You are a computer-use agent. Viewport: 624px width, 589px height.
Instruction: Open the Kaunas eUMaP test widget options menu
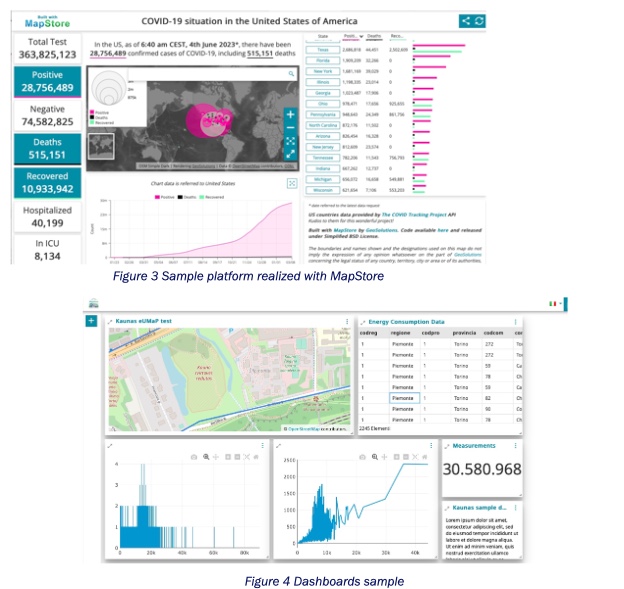click(347, 321)
